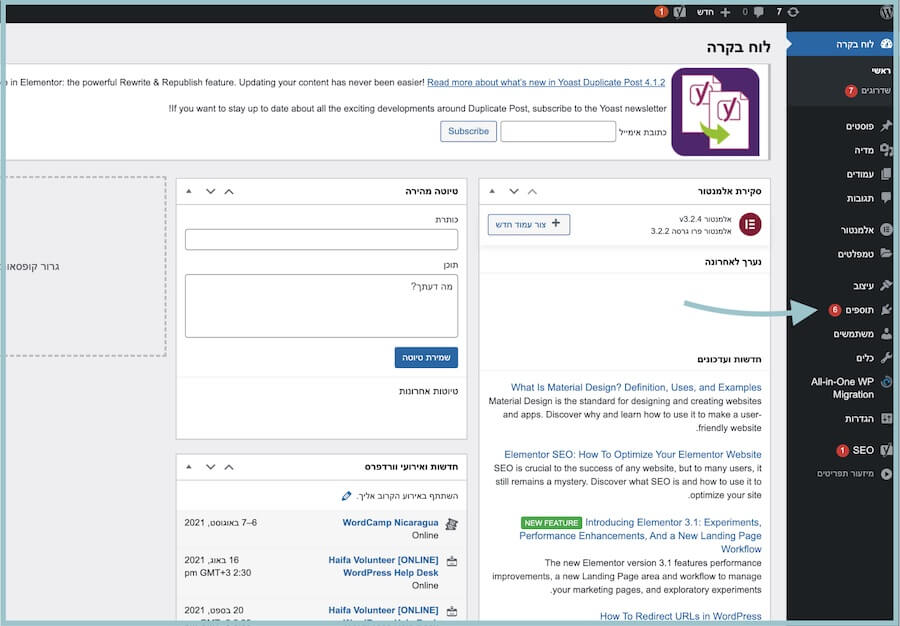Move 'סקירת אלמנטור' widget up with chevron
The height and width of the screenshot is (626, 900).
pyautogui.click(x=533, y=192)
